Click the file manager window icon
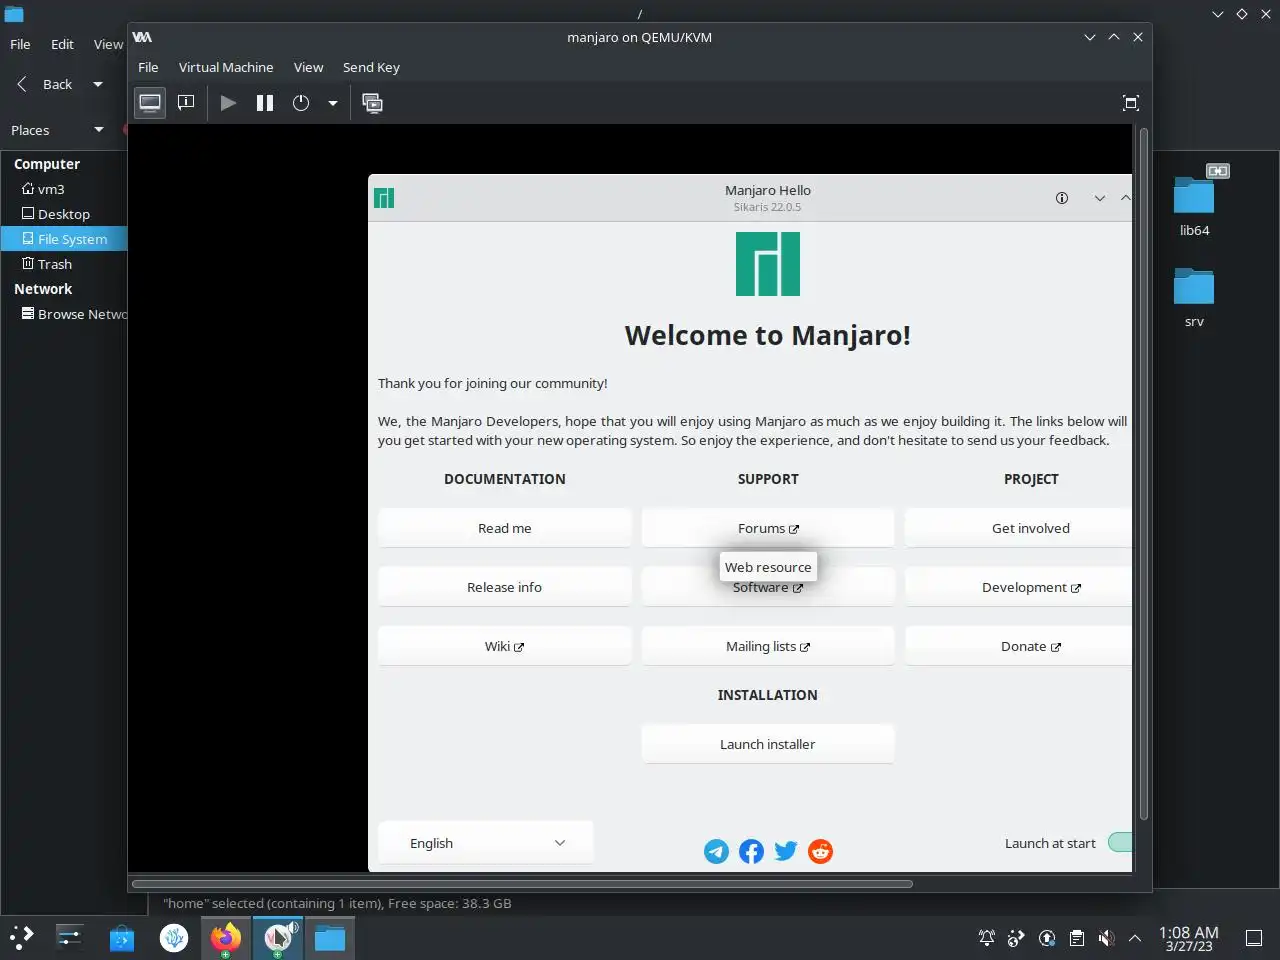The height and width of the screenshot is (960, 1280). pyautogui.click(x=14, y=13)
